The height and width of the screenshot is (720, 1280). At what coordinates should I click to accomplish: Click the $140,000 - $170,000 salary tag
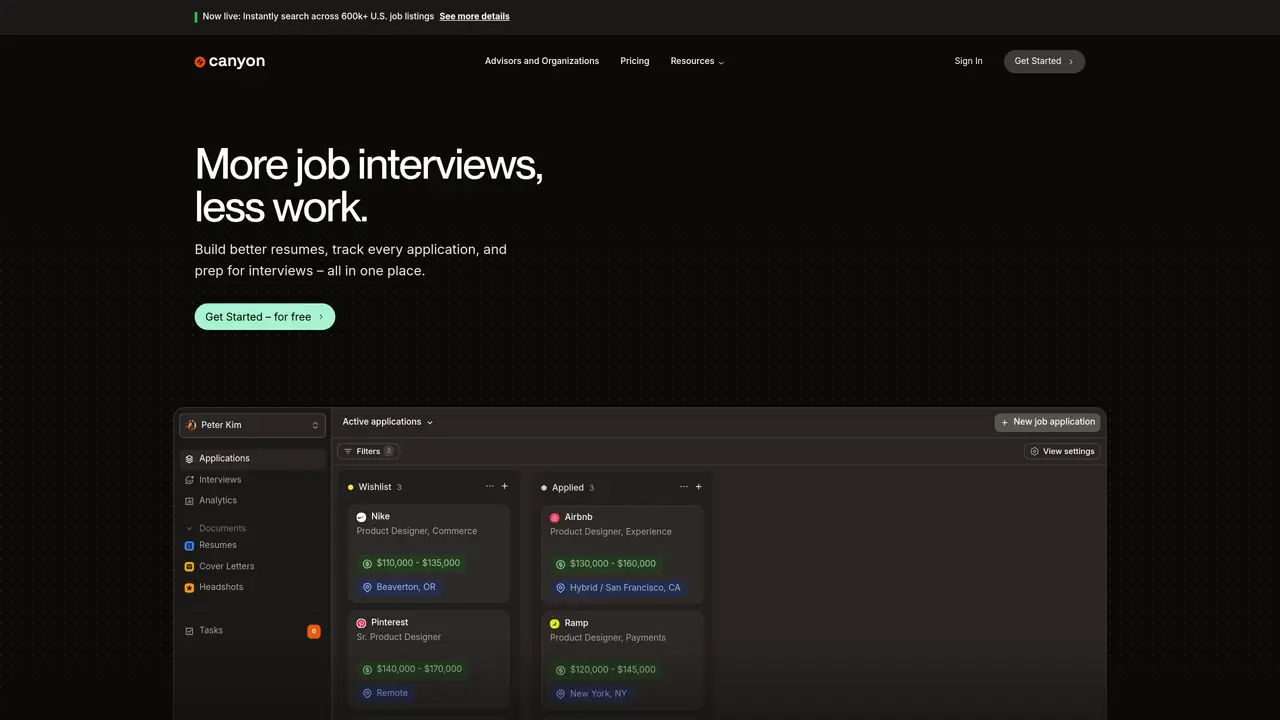(x=412, y=670)
